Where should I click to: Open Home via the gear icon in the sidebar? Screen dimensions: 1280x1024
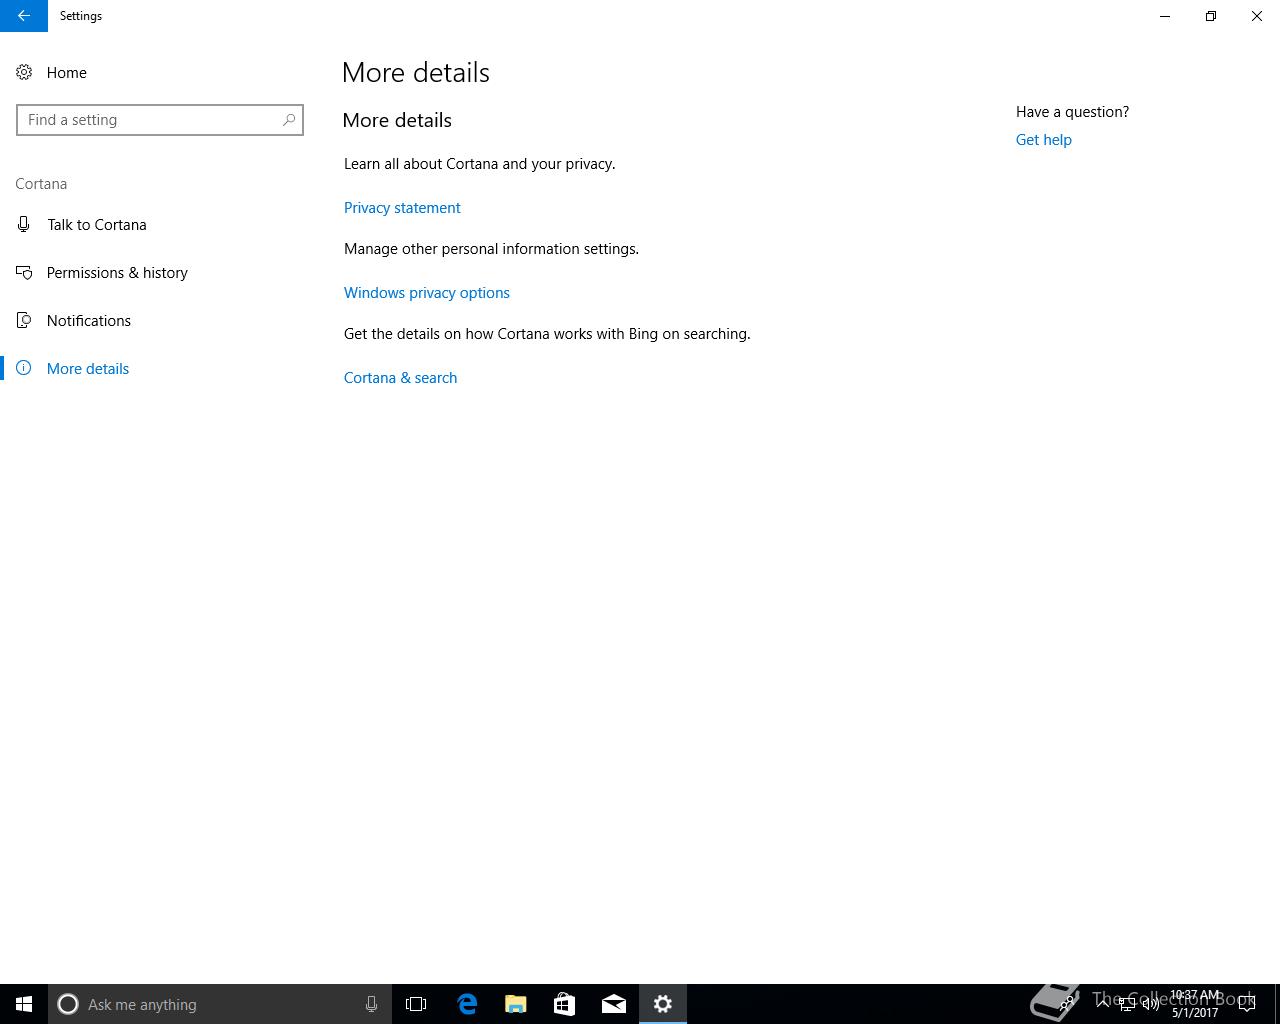pyautogui.click(x=24, y=72)
